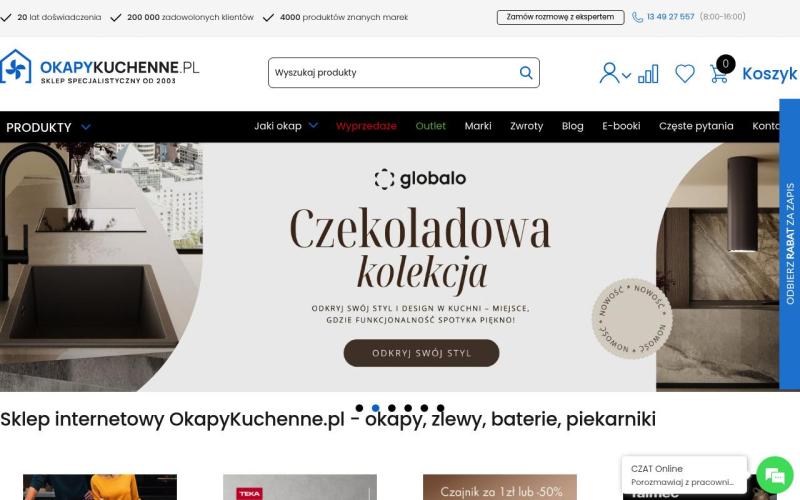Open the shopping cart icon
This screenshot has width=800, height=500.
(x=718, y=74)
